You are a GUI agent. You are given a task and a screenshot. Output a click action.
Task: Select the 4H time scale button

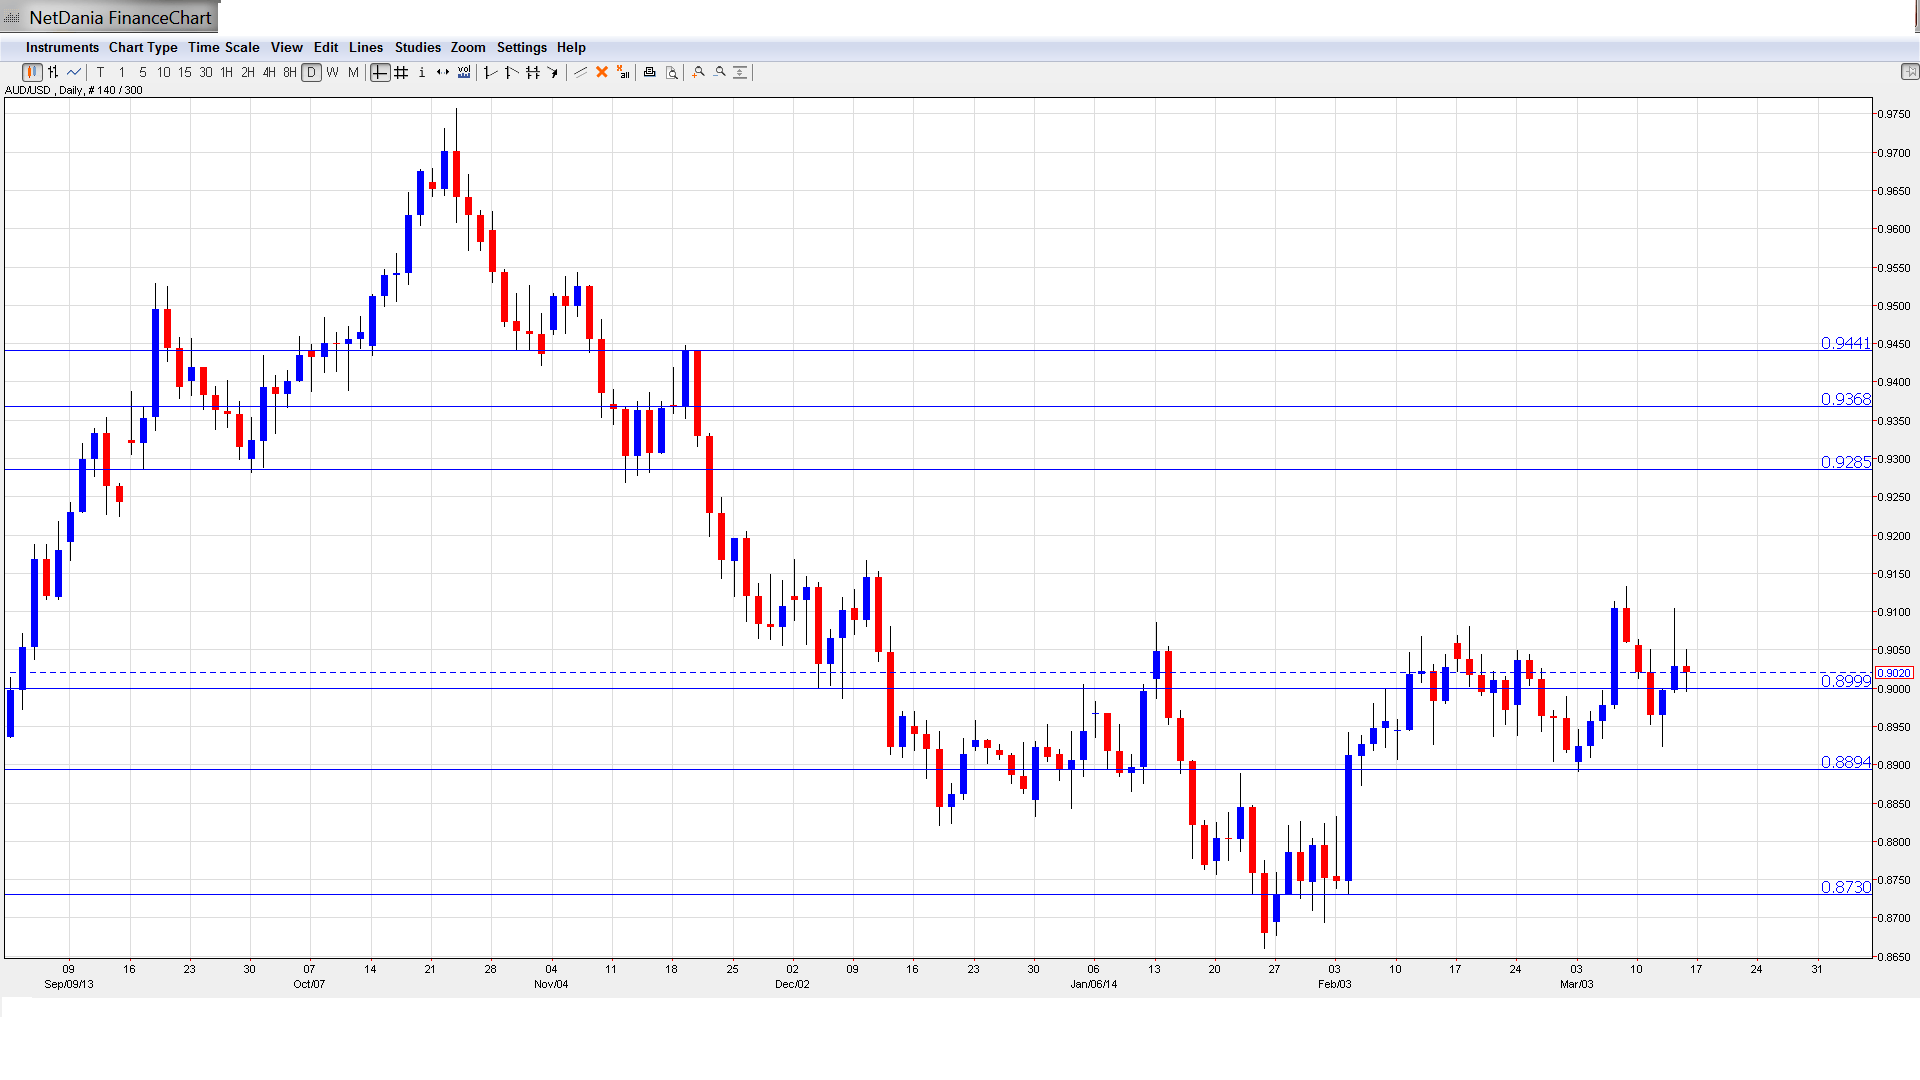(269, 72)
